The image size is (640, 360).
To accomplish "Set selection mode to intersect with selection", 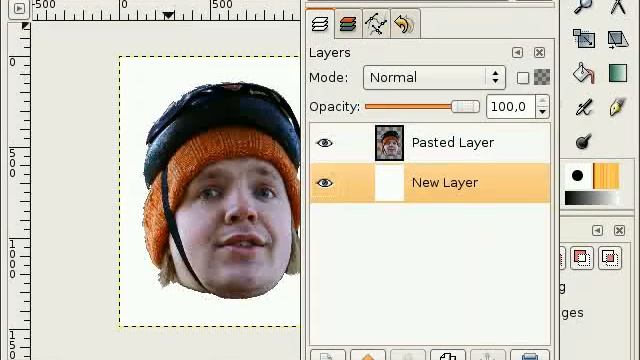I will (x=610, y=258).
